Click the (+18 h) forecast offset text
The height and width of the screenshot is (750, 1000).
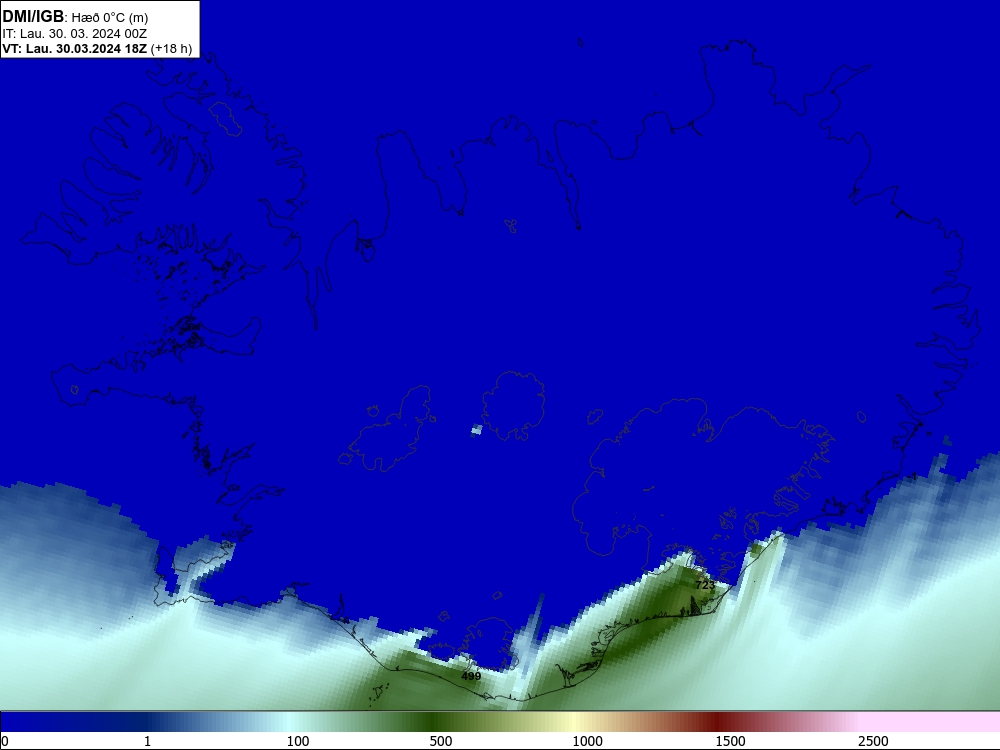171,48
